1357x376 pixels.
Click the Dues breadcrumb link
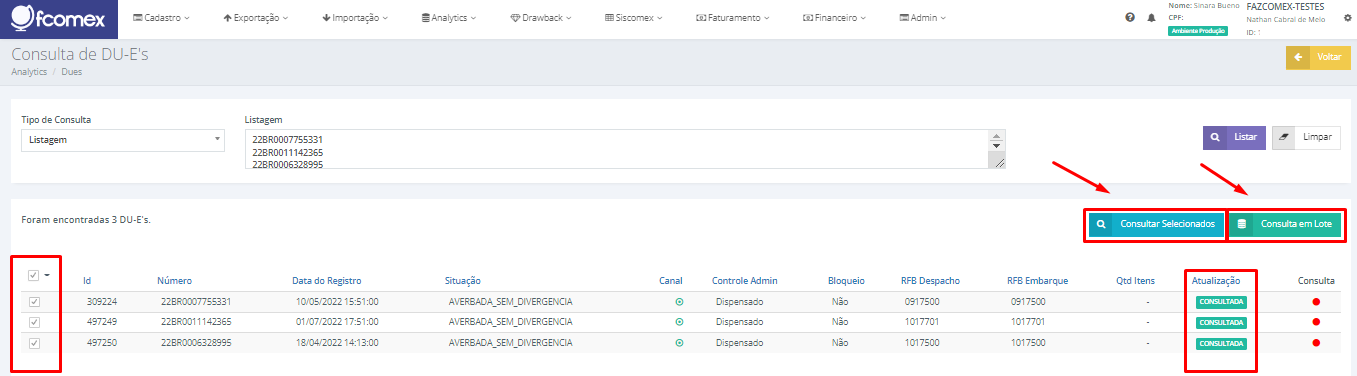coord(72,72)
